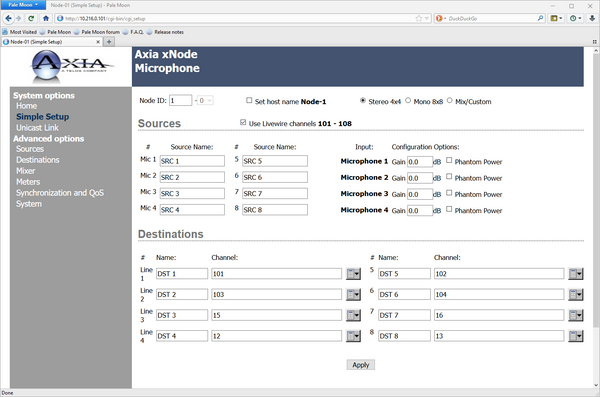
Task: Edit DST 3 channel field 15
Action: pyautogui.click(x=276, y=315)
